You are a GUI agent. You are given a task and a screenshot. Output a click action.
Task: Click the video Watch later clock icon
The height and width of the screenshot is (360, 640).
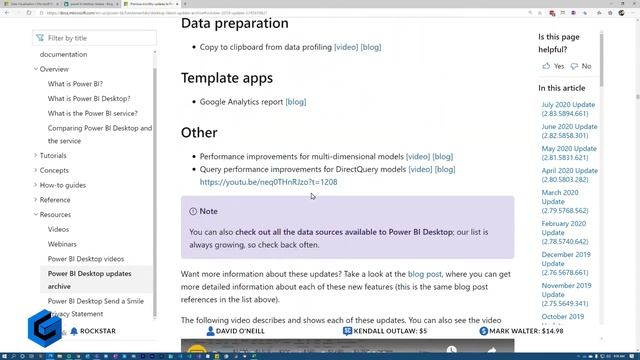tap(451, 349)
